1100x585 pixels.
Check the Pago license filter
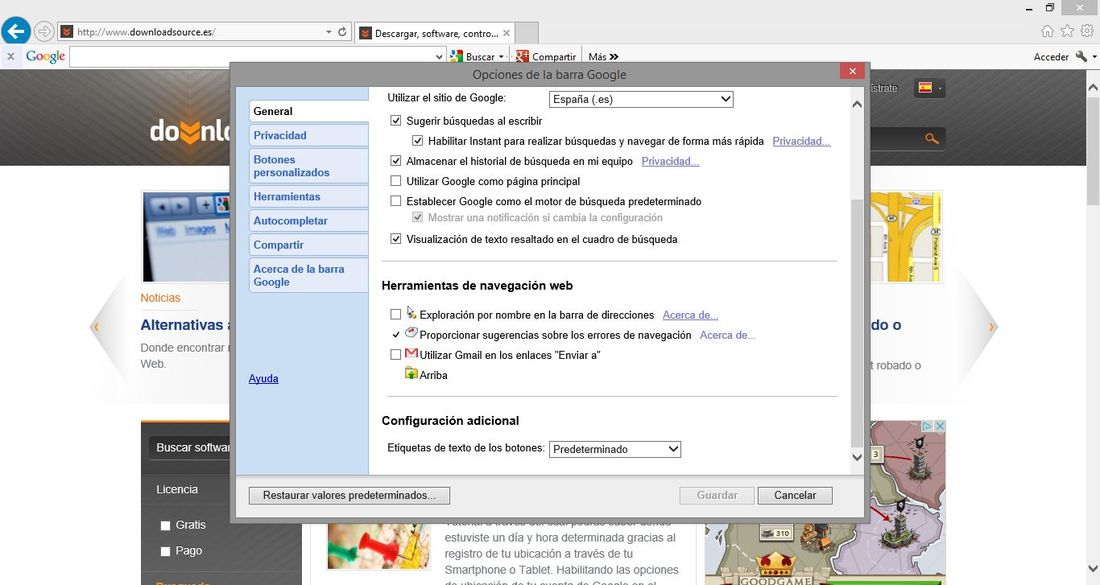point(166,551)
